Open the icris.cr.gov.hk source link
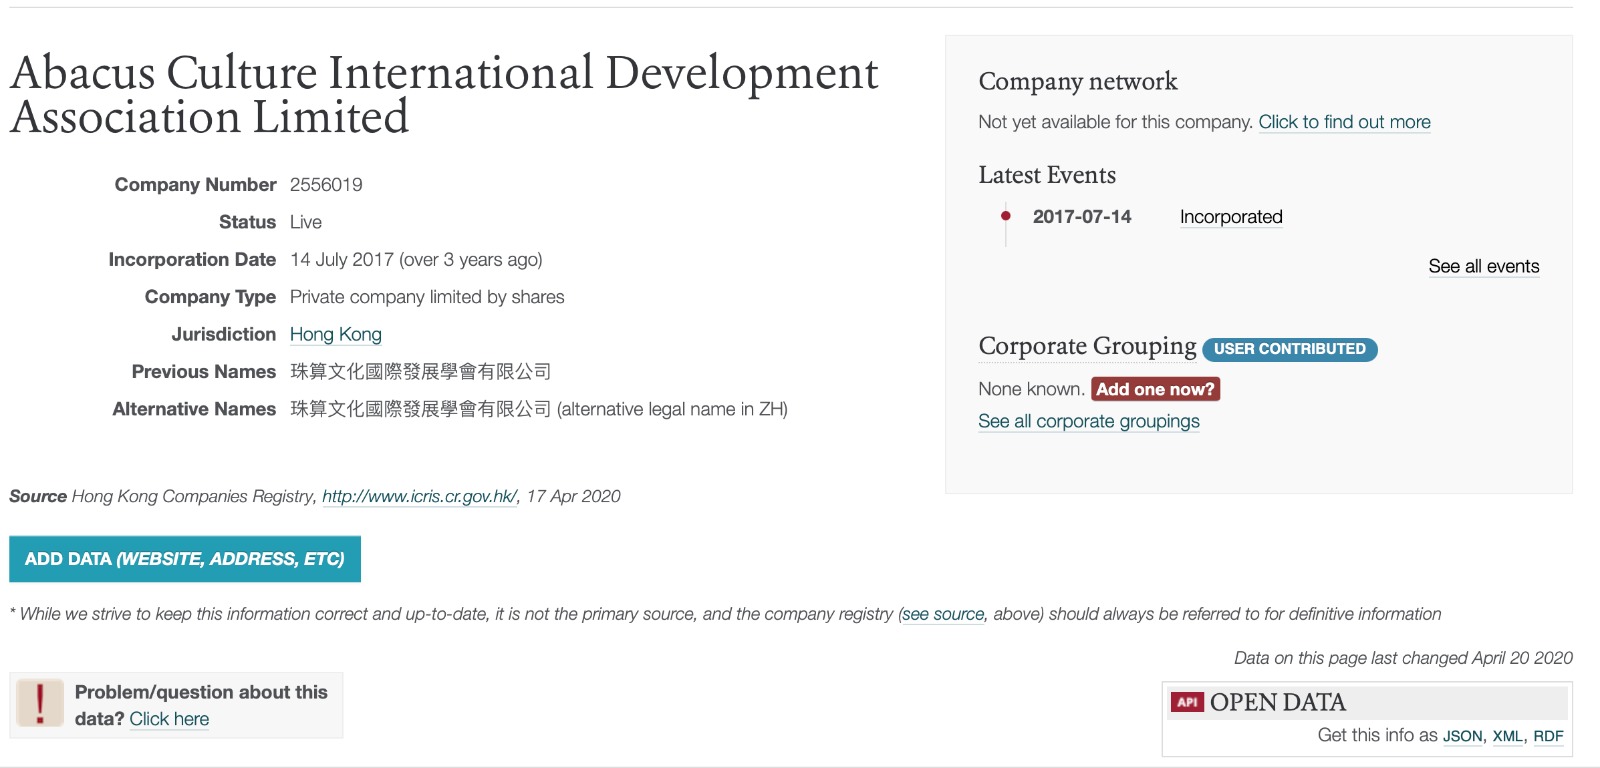 419,496
